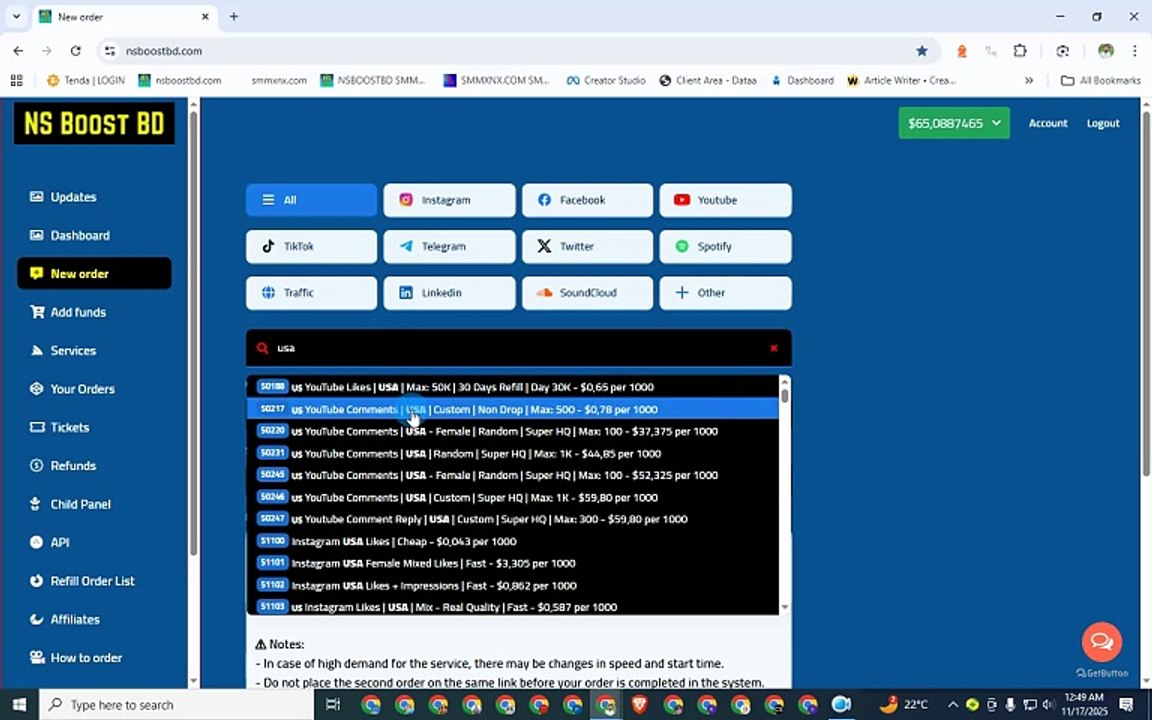Open Your Orders page
The height and width of the screenshot is (720, 1152).
click(x=82, y=389)
